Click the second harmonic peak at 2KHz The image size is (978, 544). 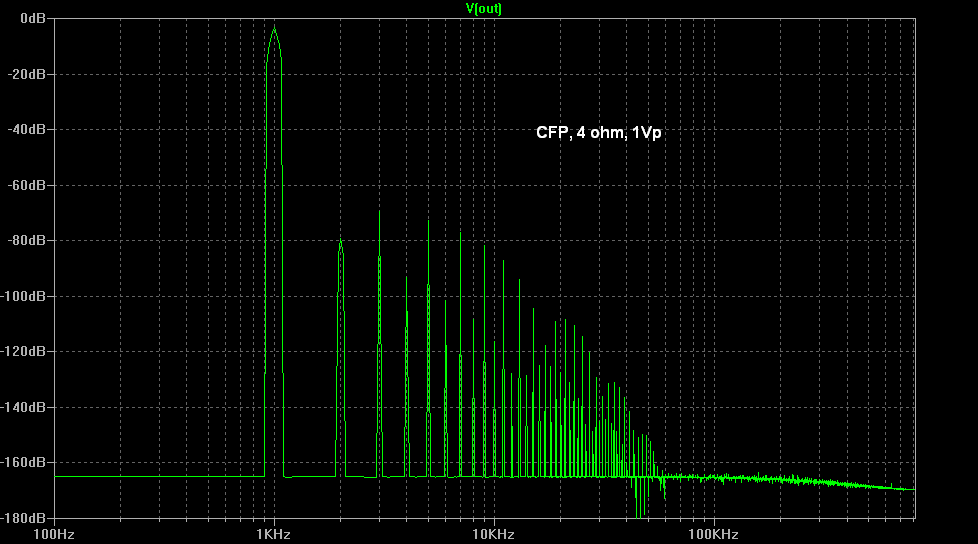341,240
